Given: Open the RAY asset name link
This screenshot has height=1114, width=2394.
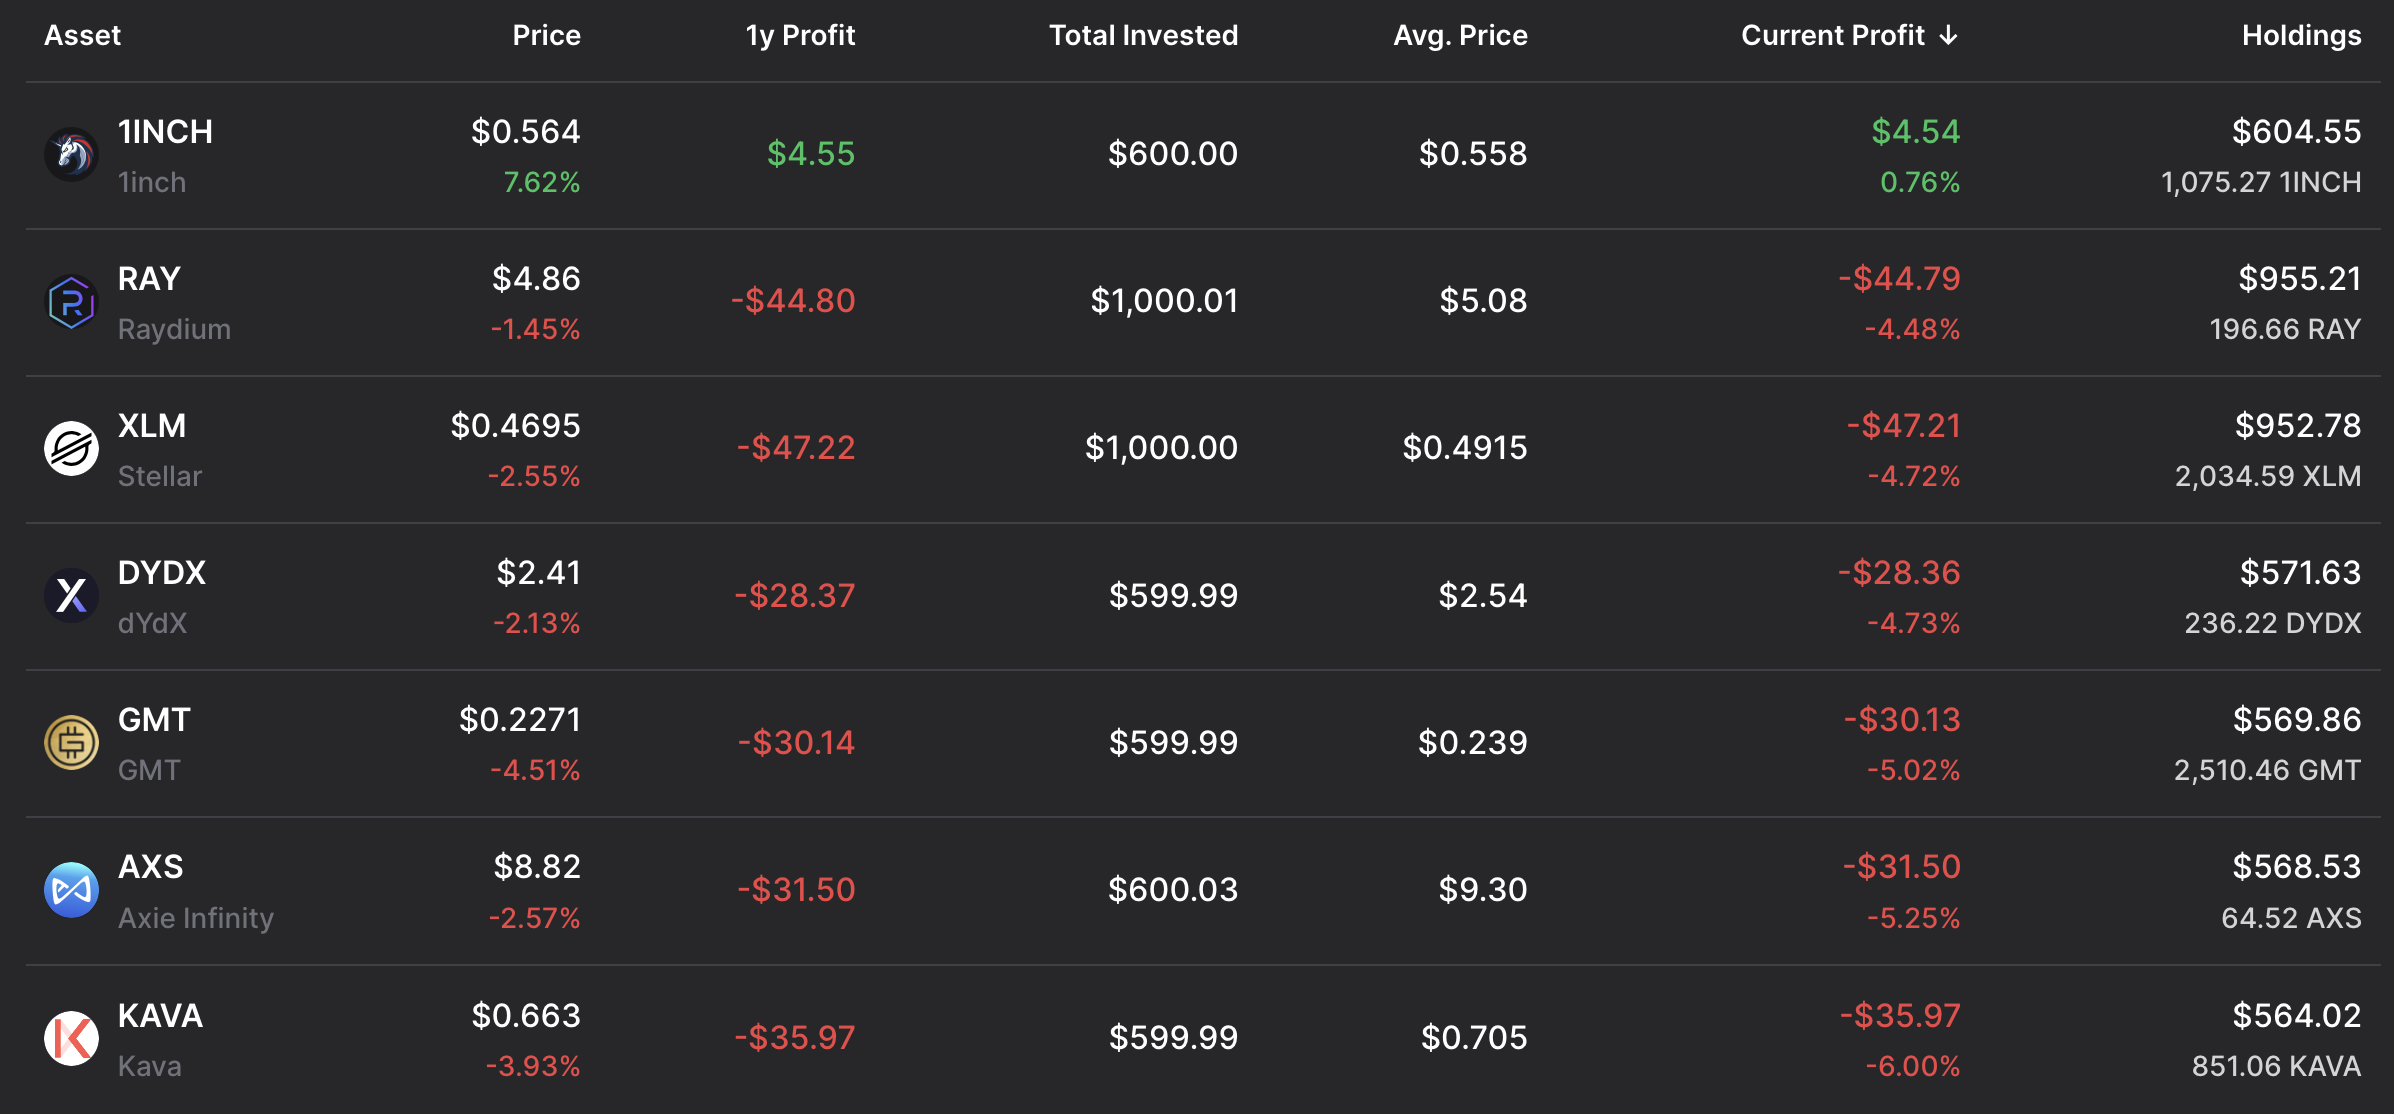Looking at the screenshot, I should click(149, 279).
